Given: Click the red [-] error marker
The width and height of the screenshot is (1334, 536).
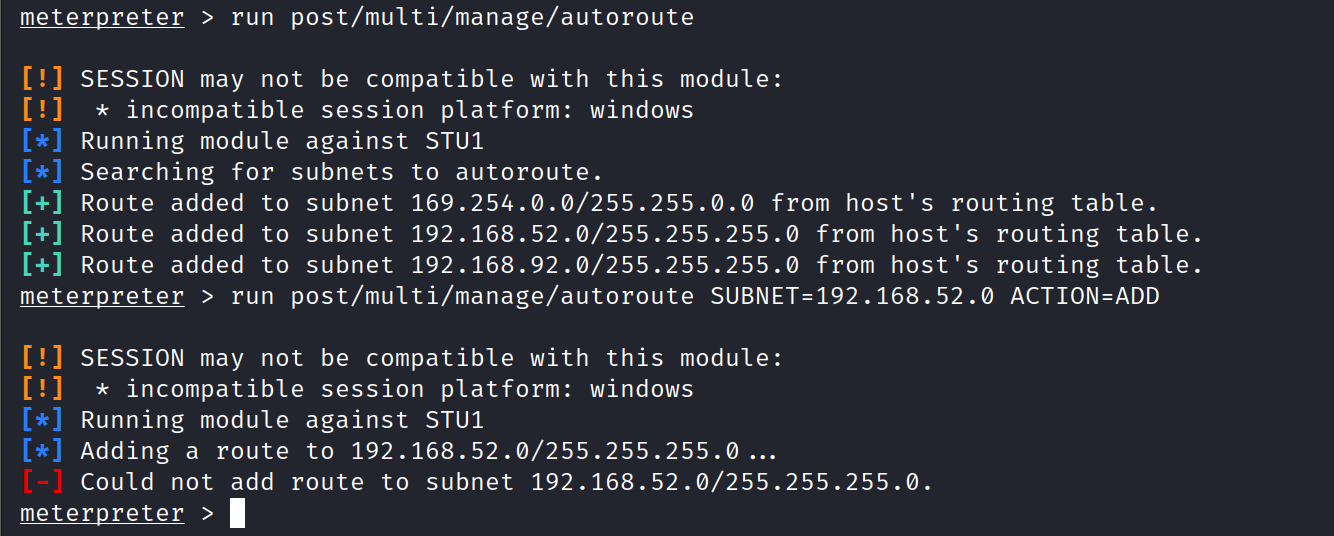Looking at the screenshot, I should click(x=42, y=482).
